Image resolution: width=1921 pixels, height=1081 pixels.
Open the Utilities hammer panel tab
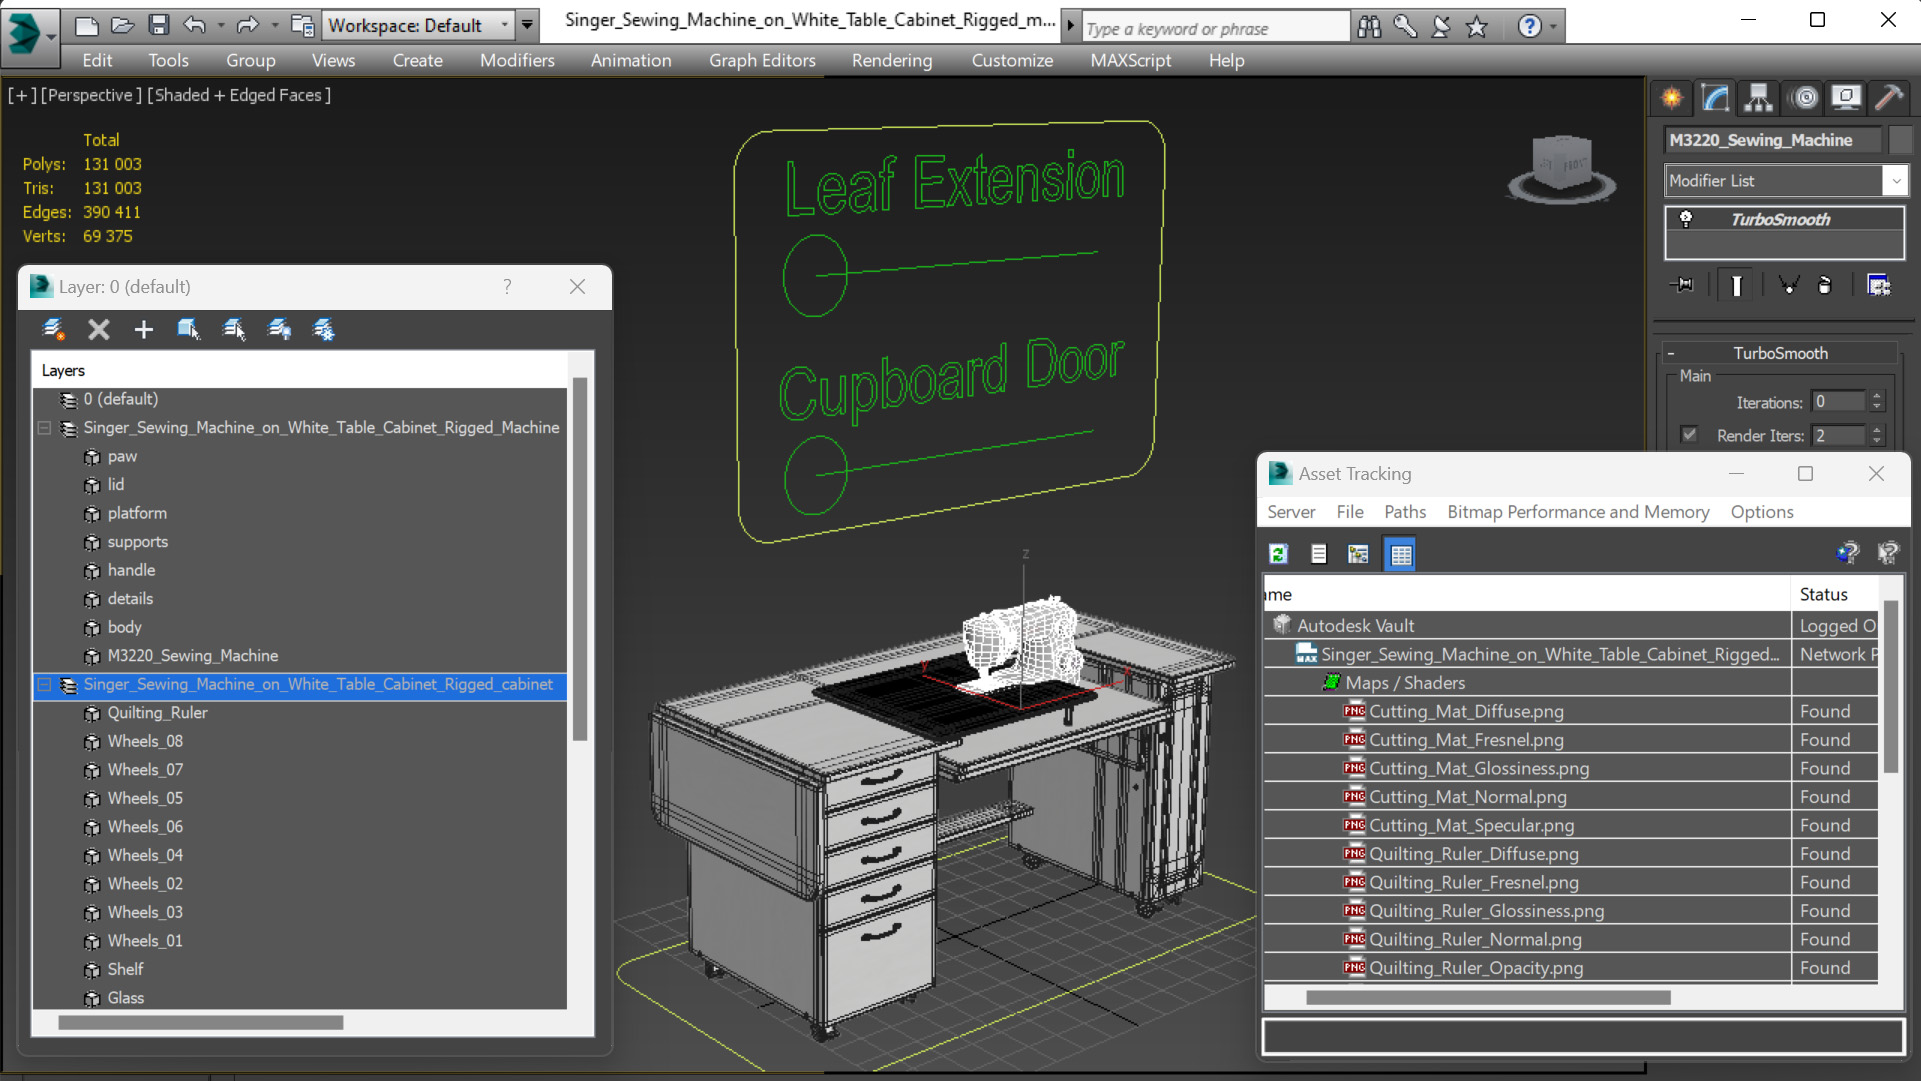click(x=1889, y=98)
